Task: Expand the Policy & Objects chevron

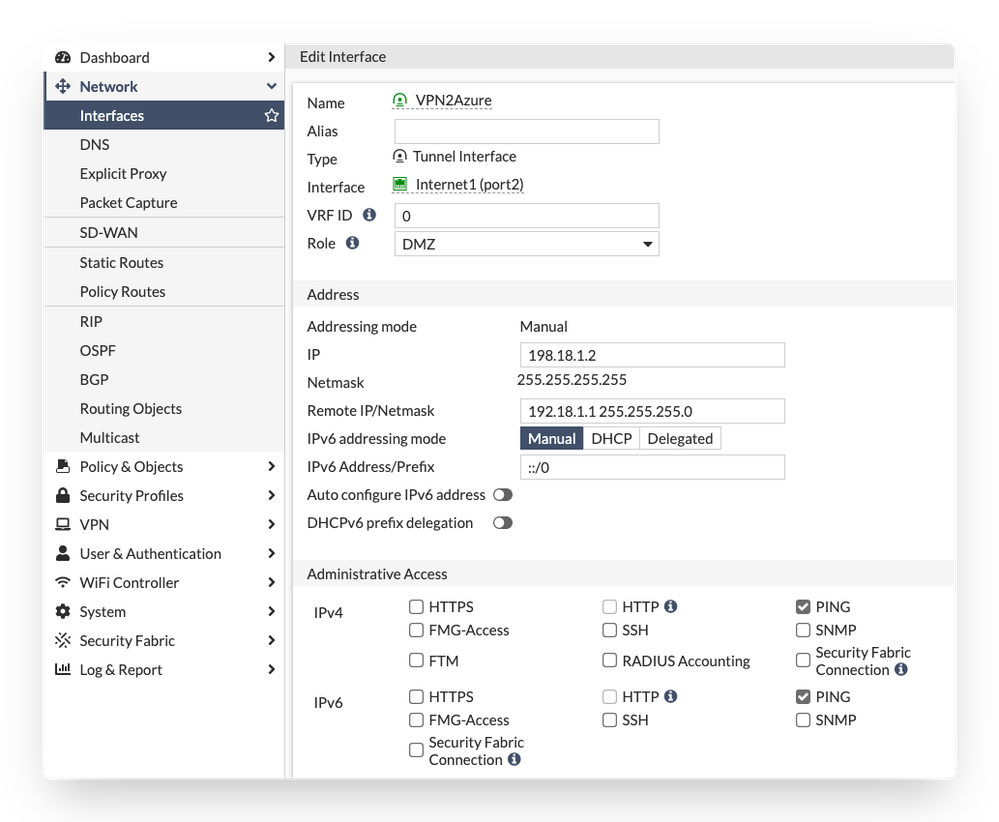Action: point(271,466)
